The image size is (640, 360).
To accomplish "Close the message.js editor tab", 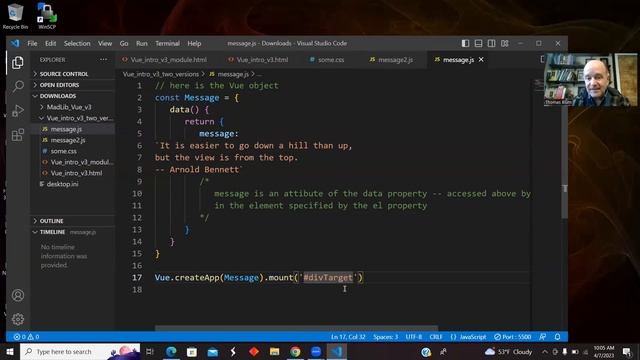I will click(x=481, y=60).
